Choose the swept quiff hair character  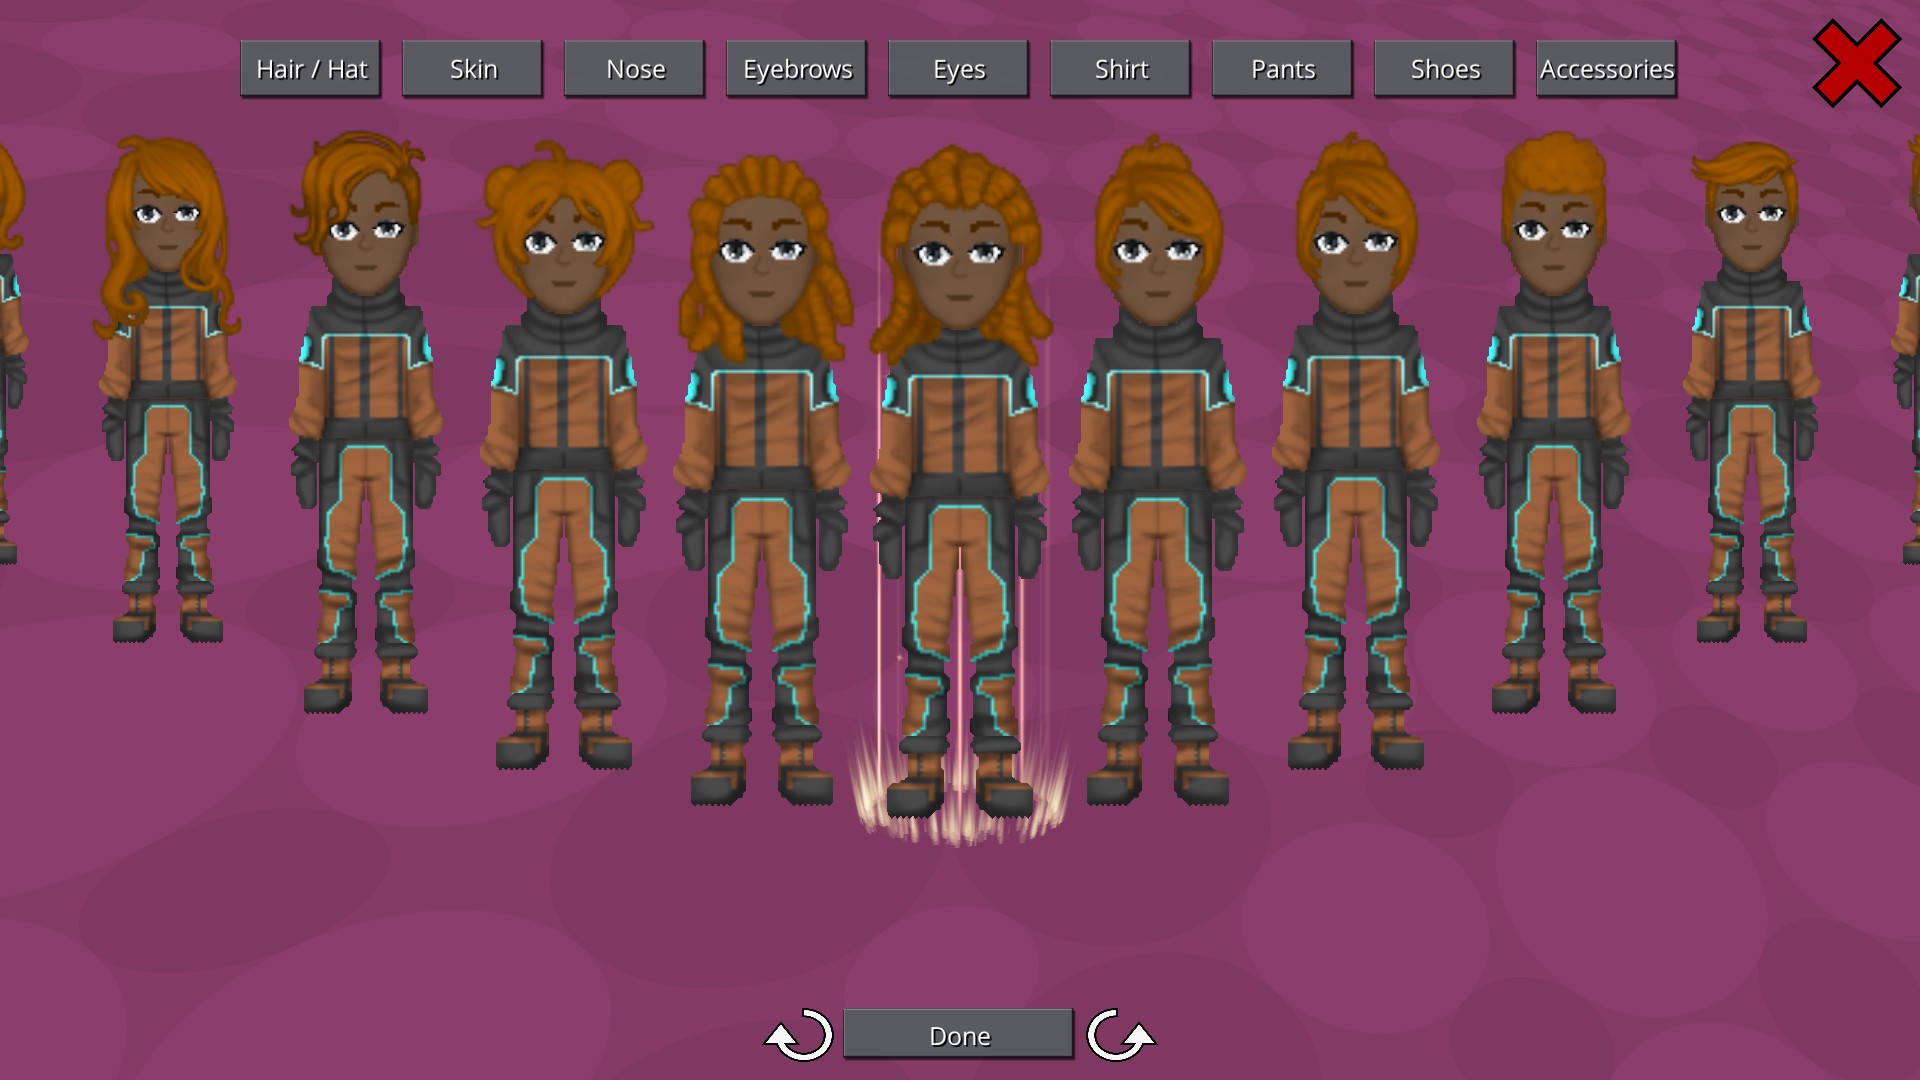(1752, 392)
